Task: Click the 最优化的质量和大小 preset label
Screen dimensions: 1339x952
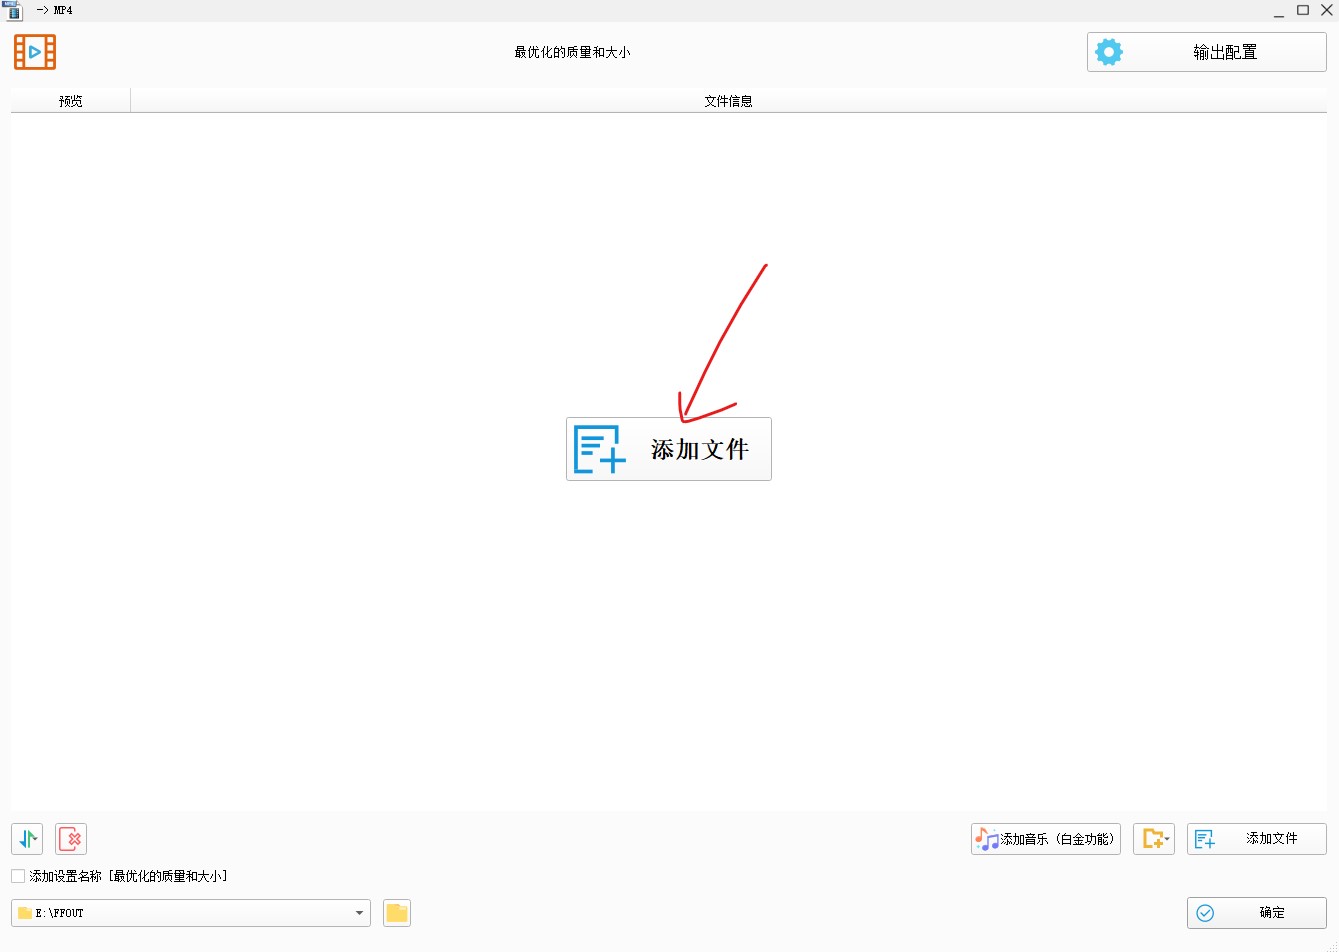Action: (x=572, y=52)
